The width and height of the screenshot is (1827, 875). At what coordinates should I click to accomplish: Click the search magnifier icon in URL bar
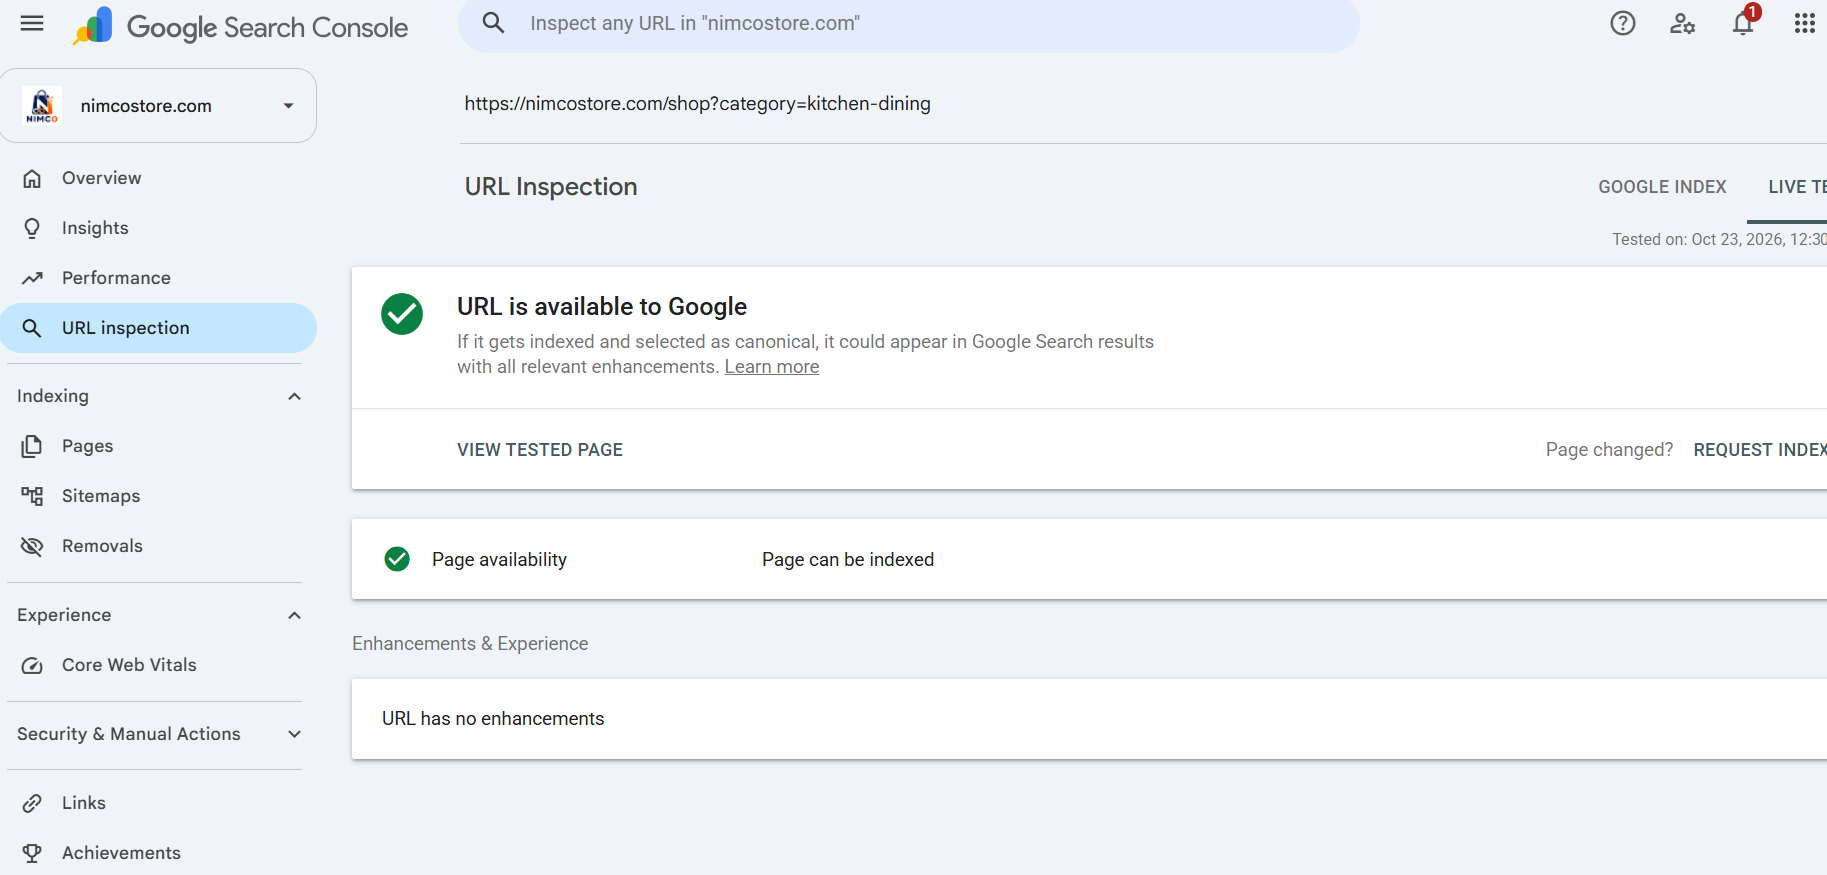click(x=493, y=23)
